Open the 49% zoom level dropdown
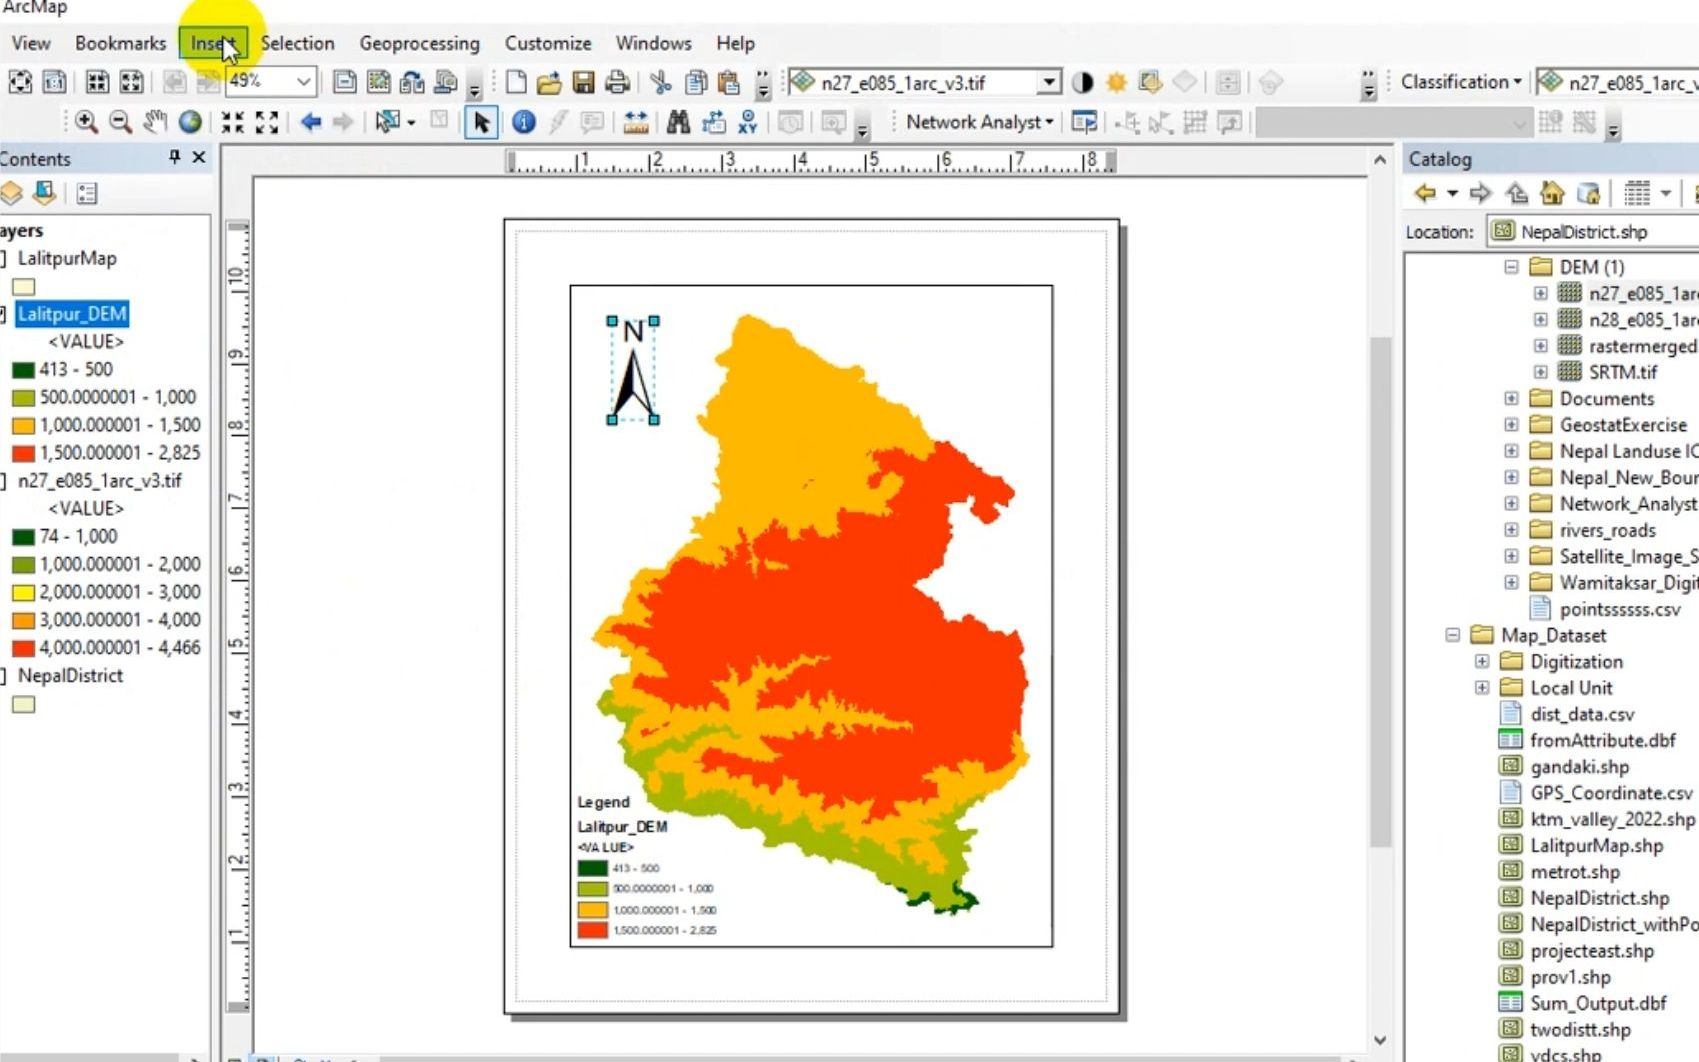The width and height of the screenshot is (1699, 1062). coord(303,82)
